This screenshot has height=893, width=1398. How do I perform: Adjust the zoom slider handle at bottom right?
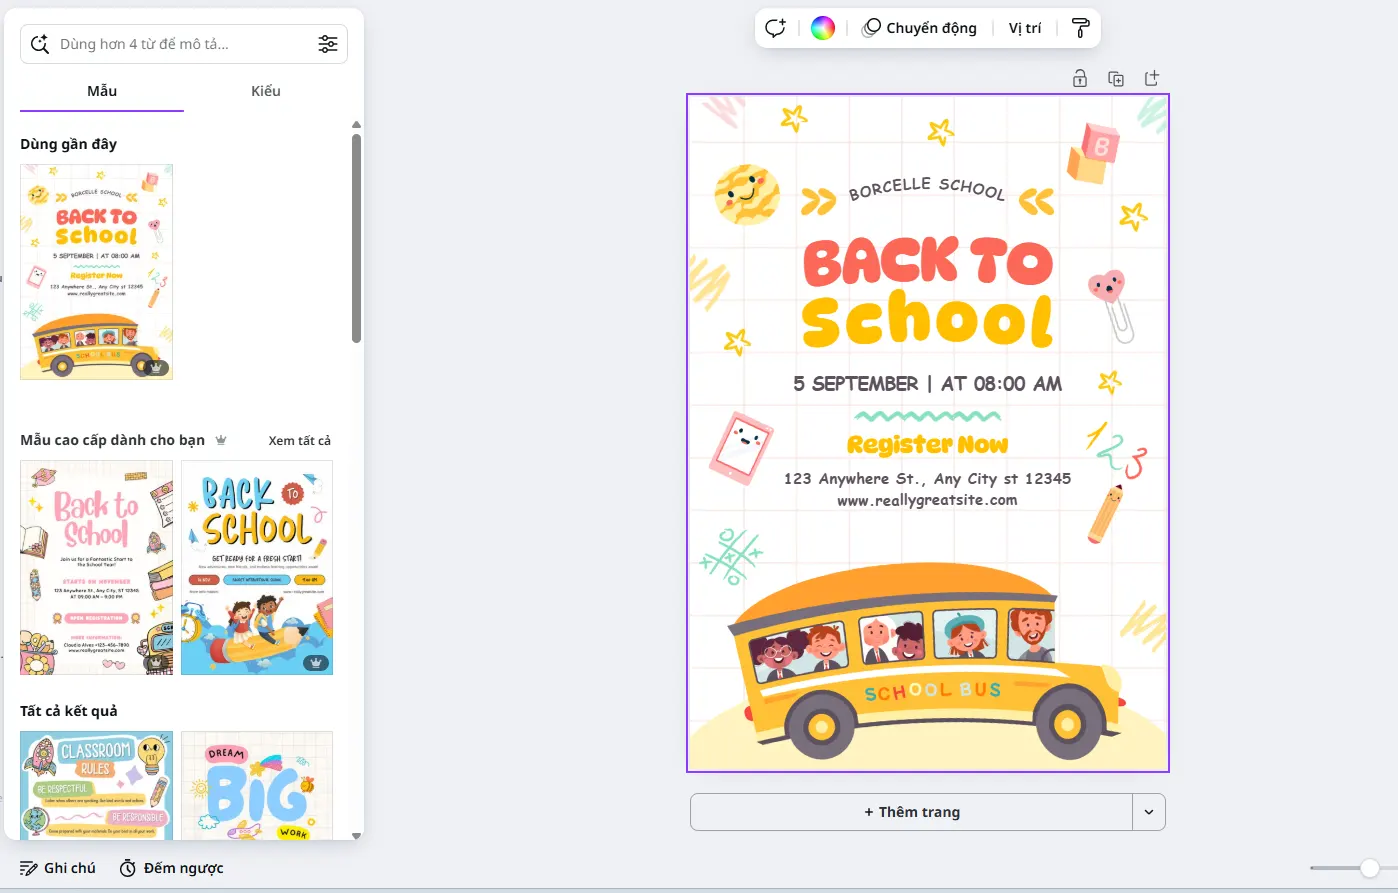click(x=1369, y=868)
